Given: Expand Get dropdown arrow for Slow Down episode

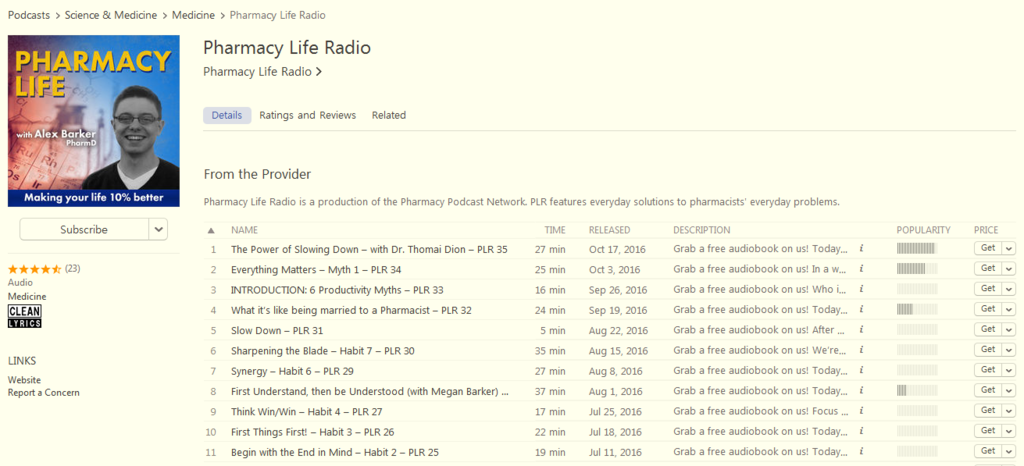Looking at the screenshot, I should pos(1008,330).
